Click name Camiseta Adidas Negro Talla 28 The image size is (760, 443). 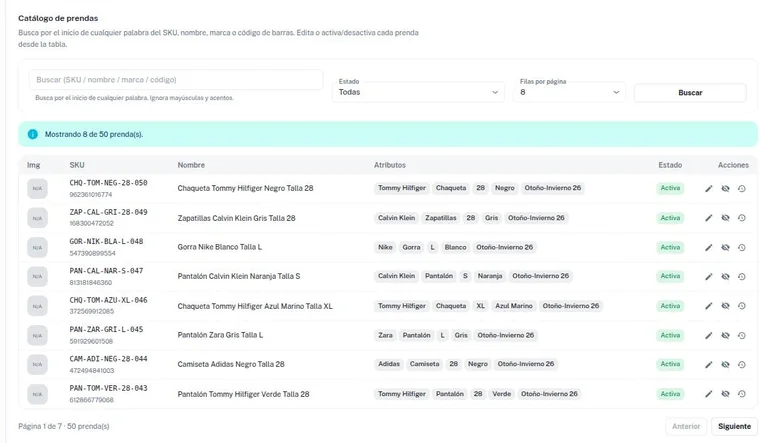(231, 364)
